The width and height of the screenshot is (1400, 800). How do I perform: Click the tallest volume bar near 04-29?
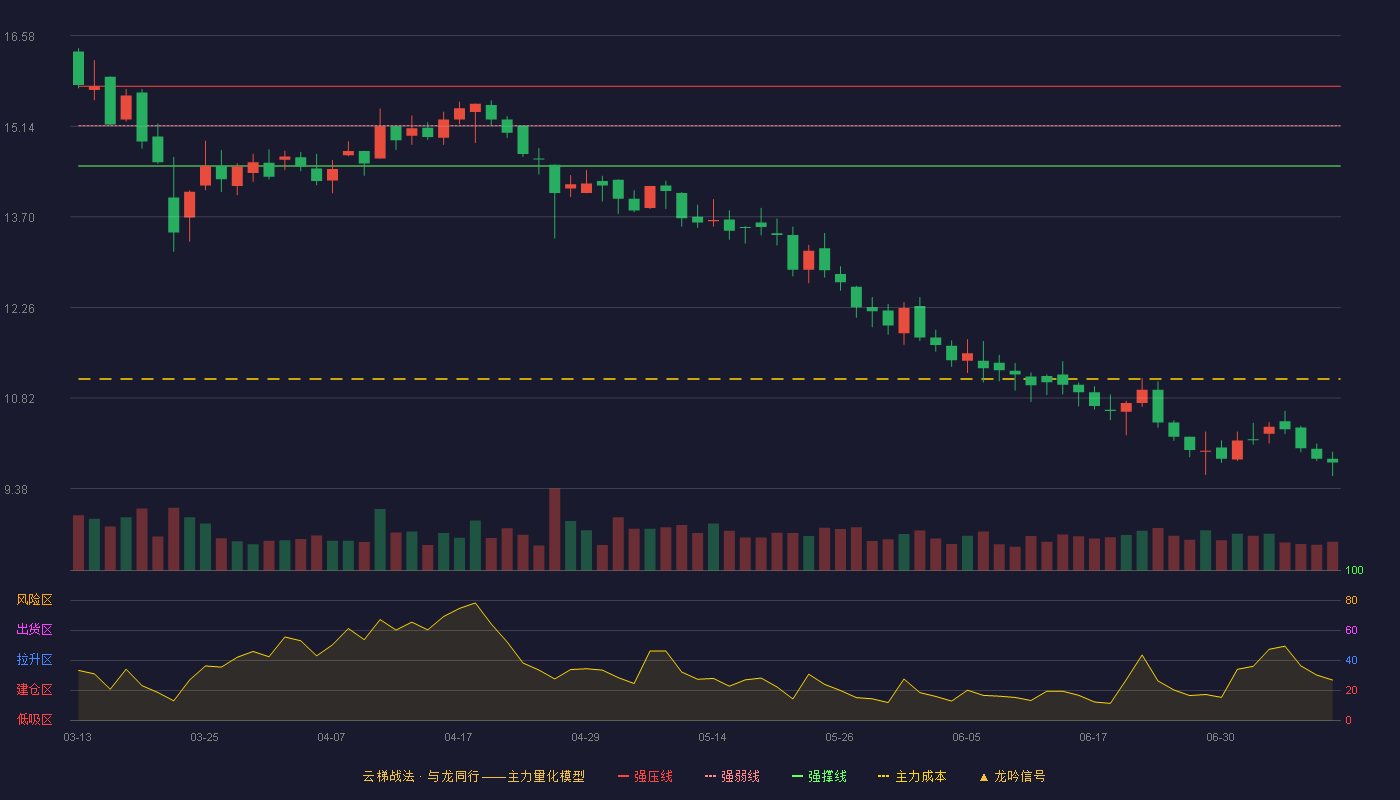[x=555, y=529]
